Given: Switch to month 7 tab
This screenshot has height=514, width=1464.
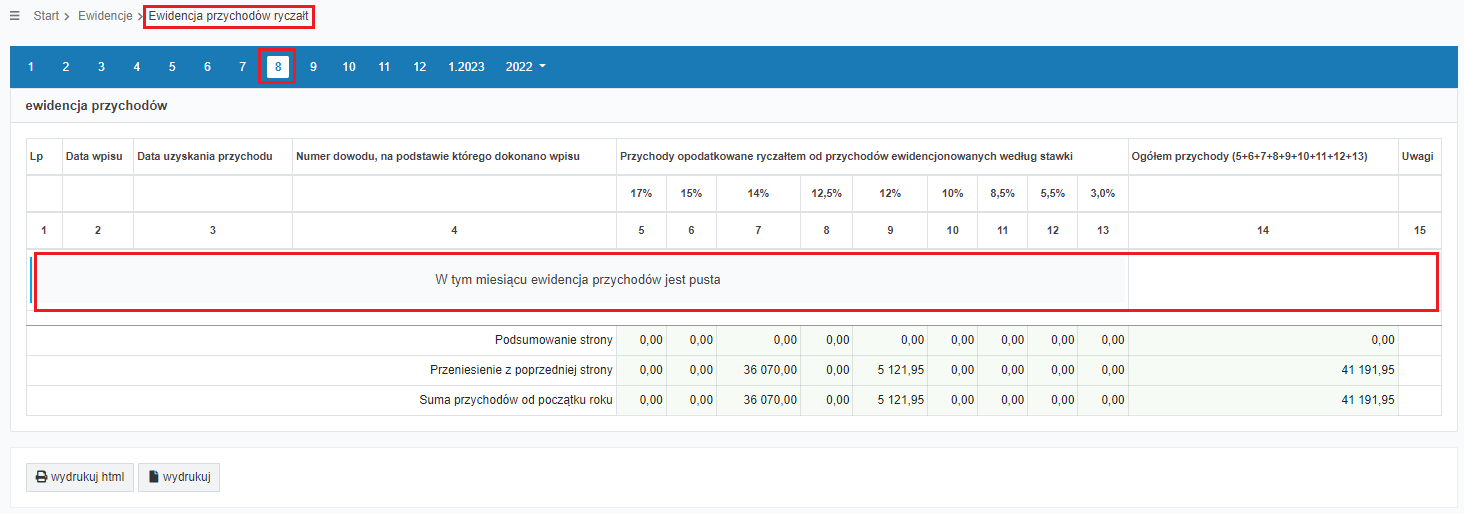Looking at the screenshot, I should (x=242, y=67).
